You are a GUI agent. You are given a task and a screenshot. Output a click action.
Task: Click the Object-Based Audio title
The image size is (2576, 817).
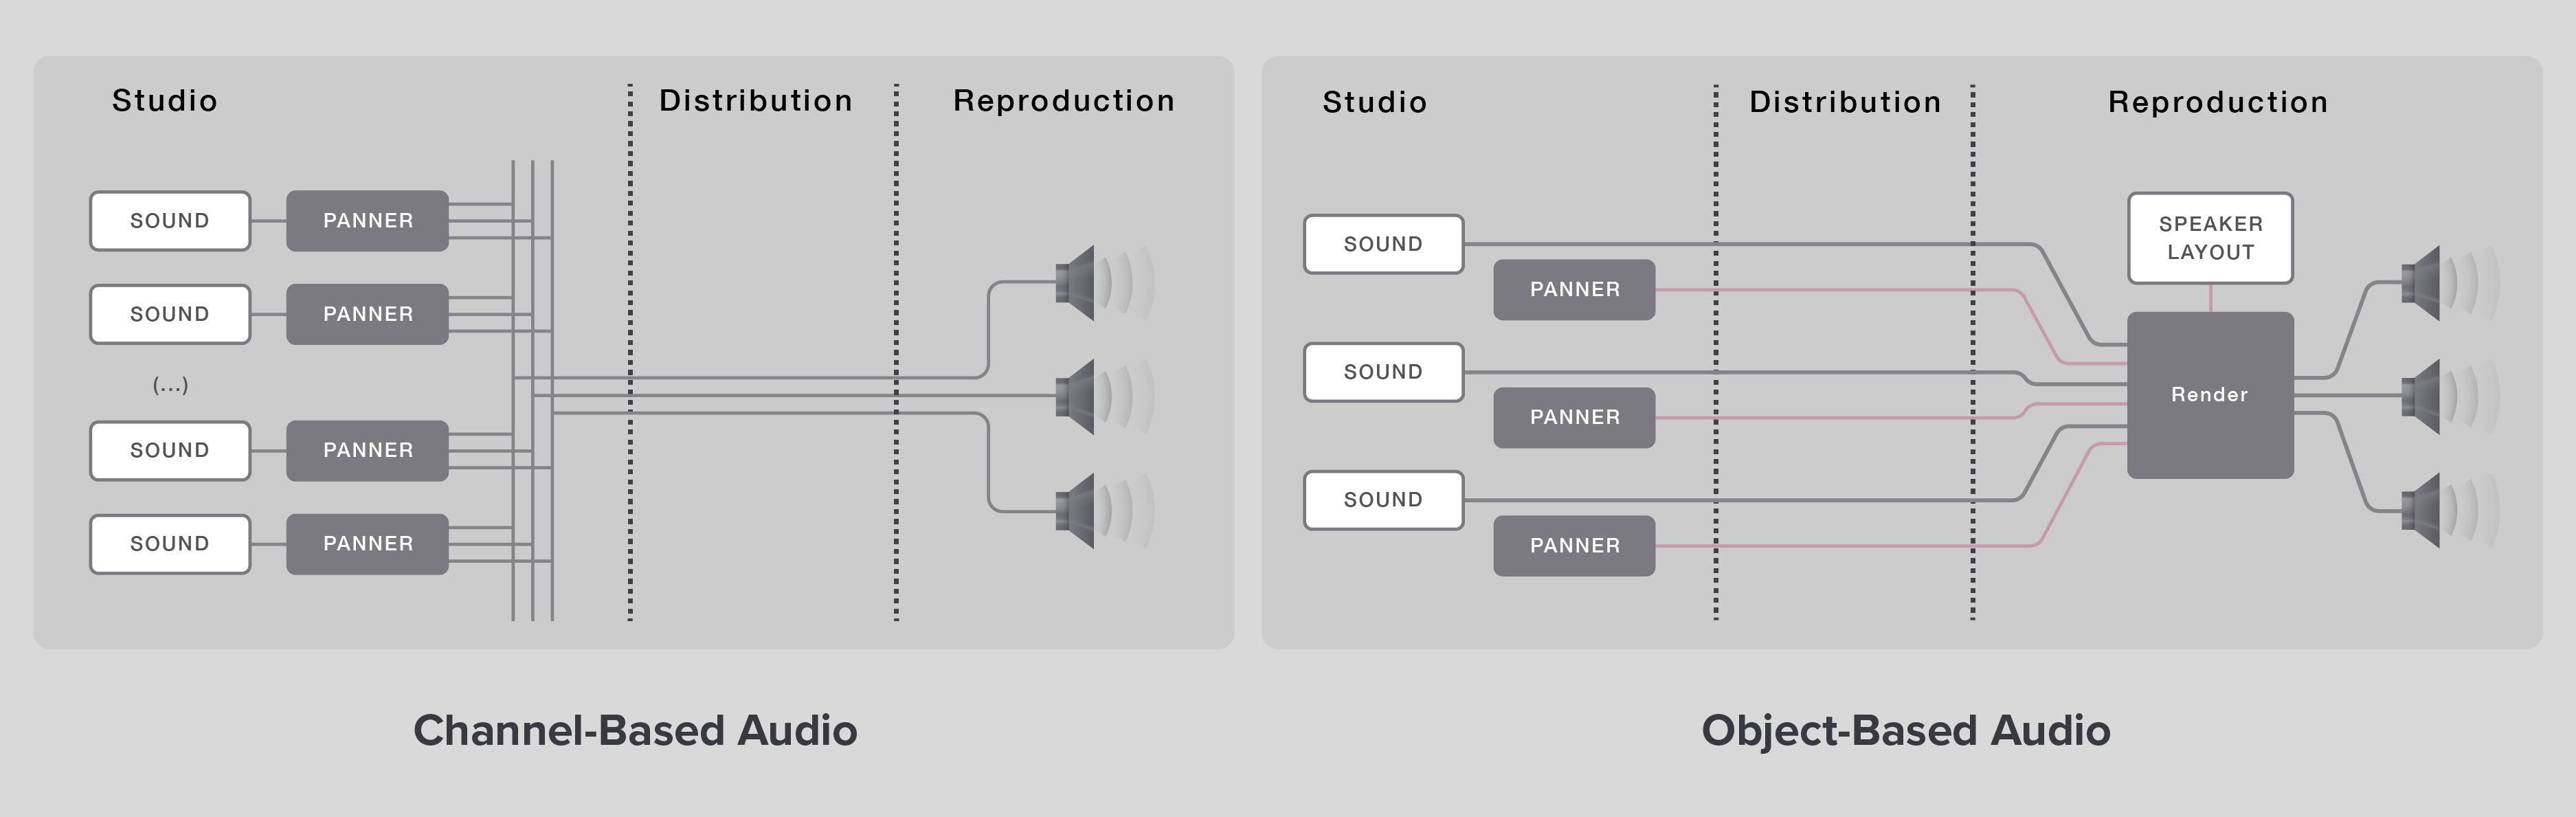pos(1906,731)
